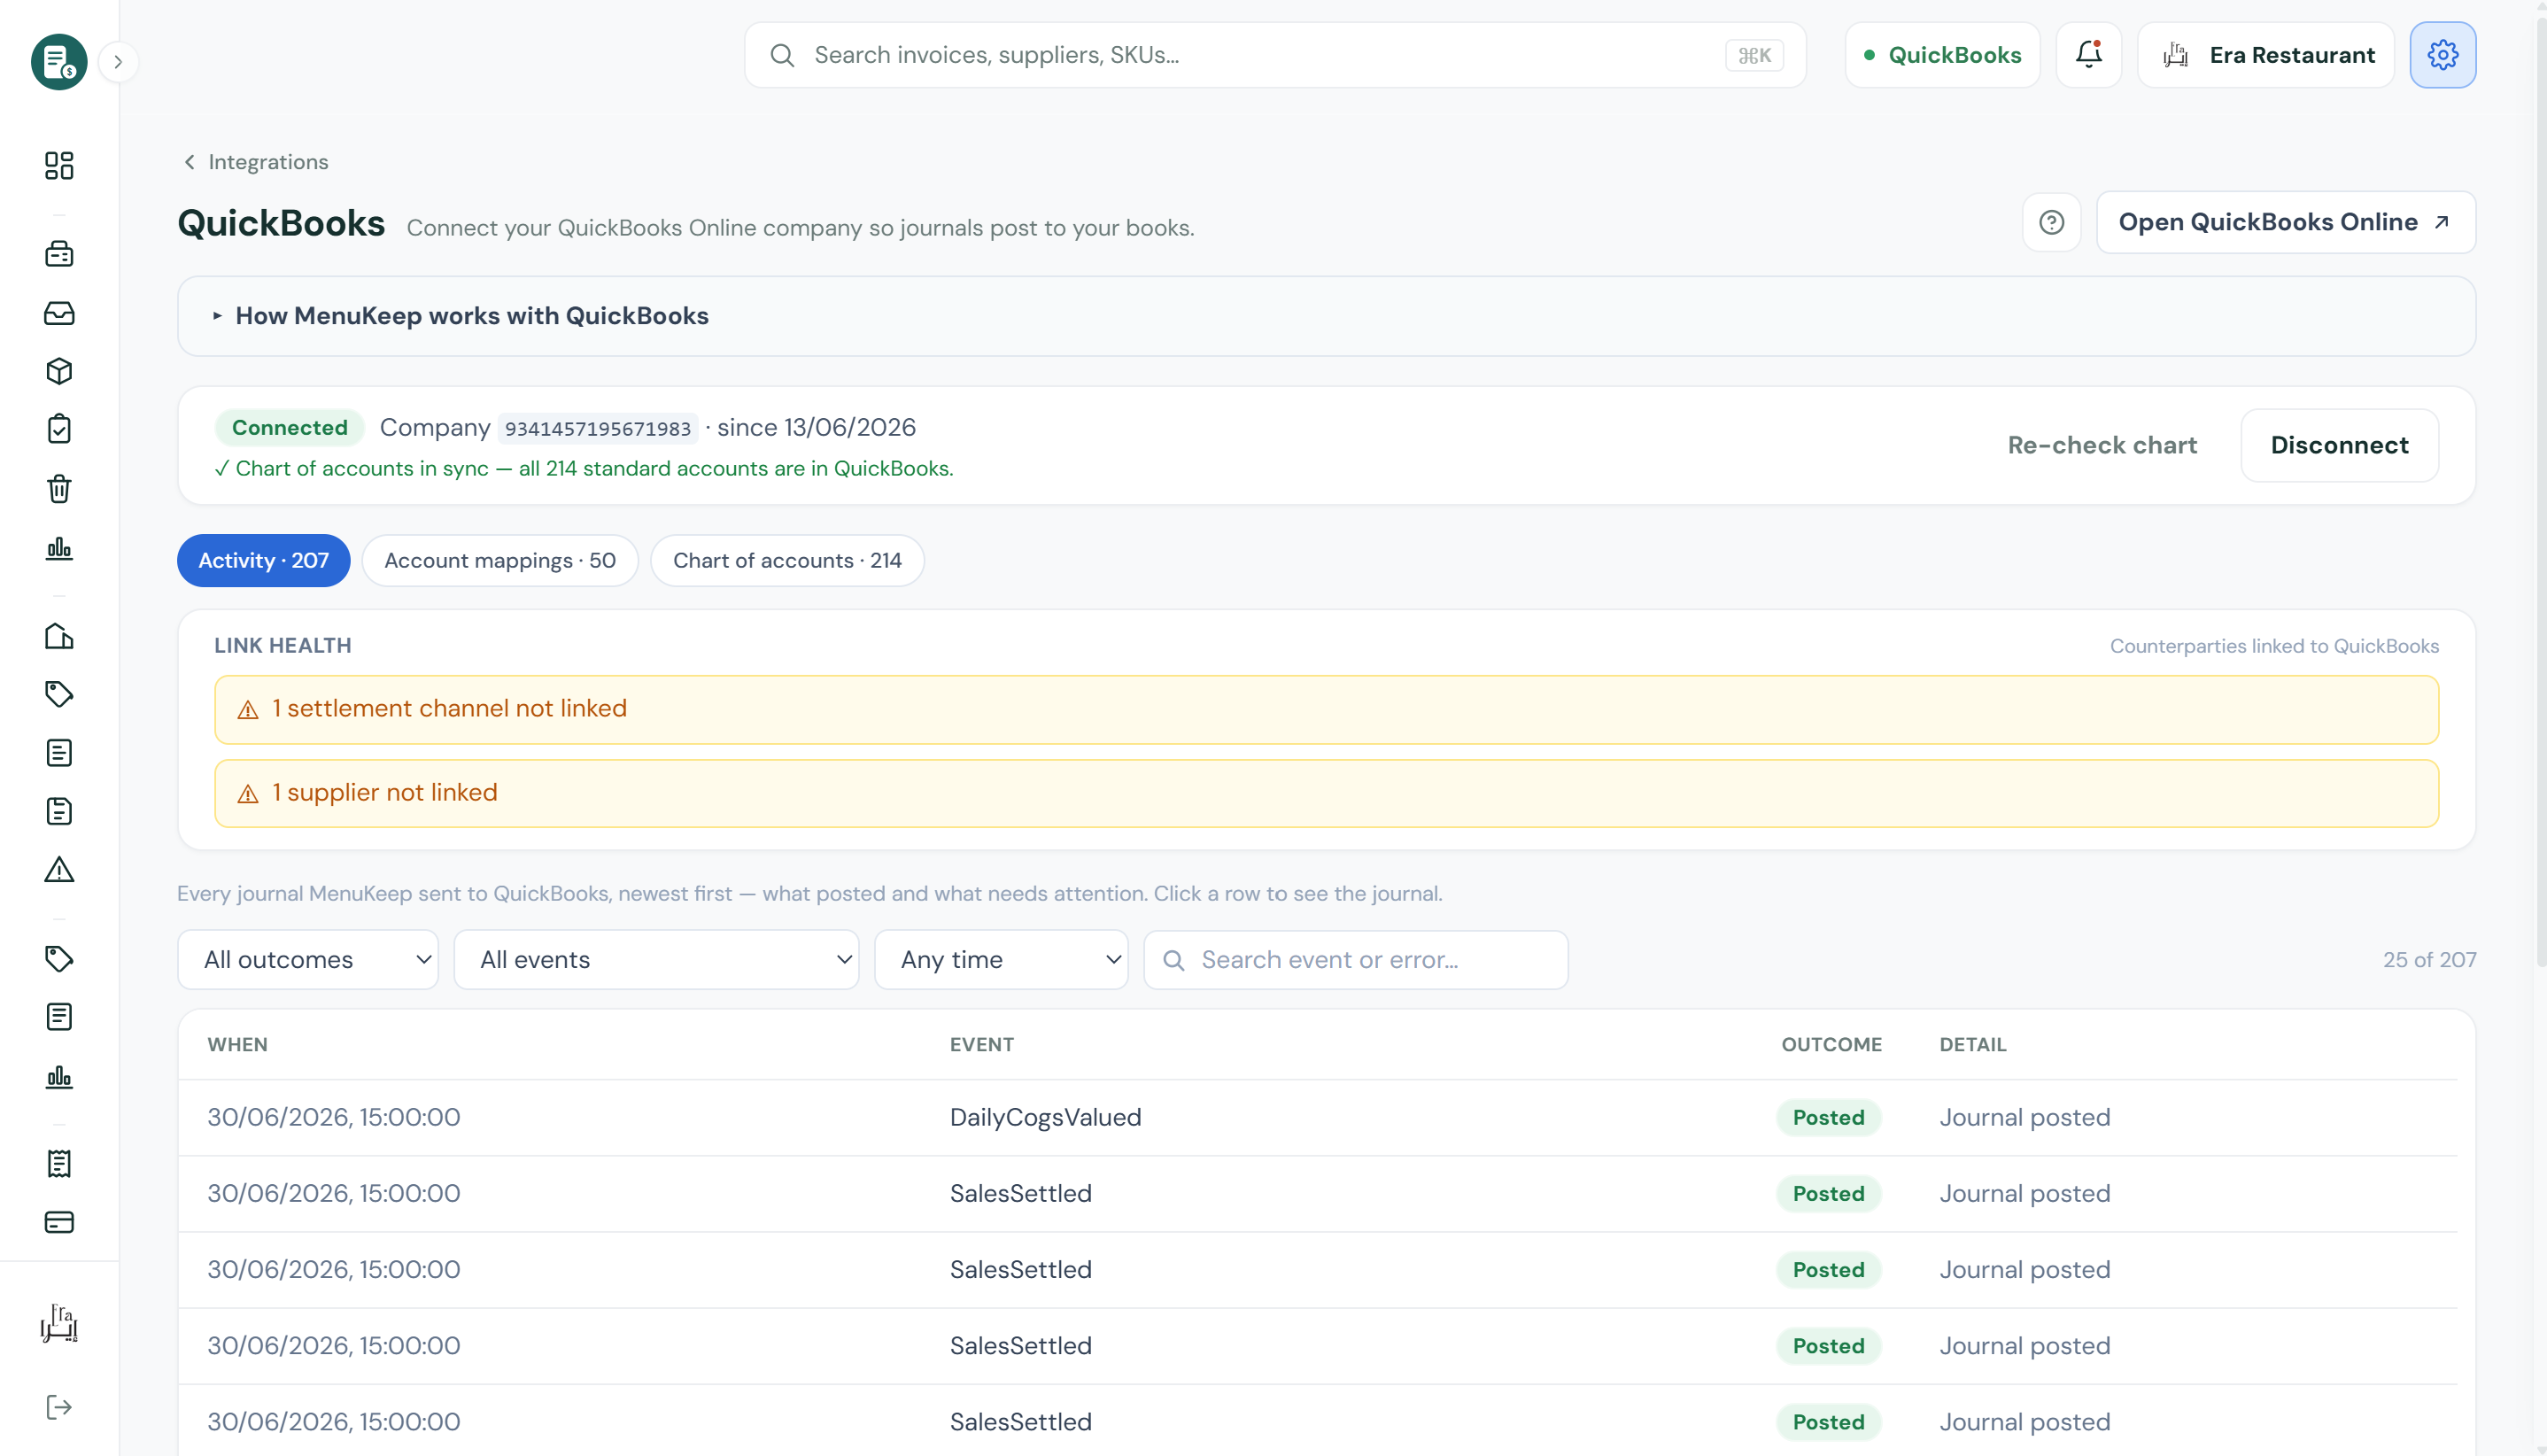Screen dimensions: 2547x1456
Task: Select the Activity · 207 tab
Action: [x=263, y=560]
